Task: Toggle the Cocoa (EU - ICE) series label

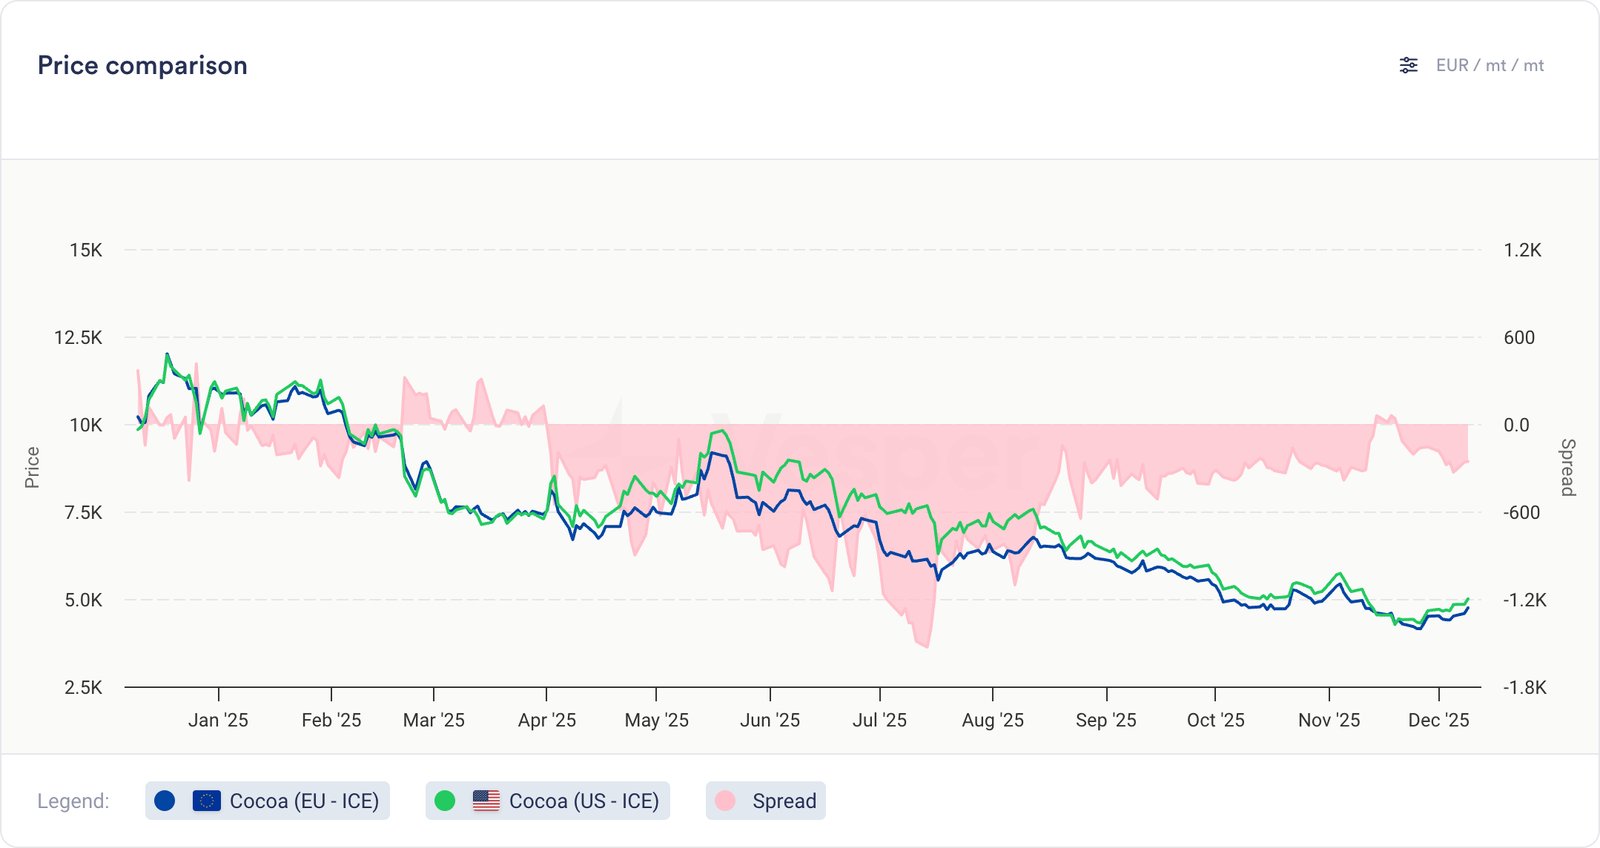Action: coord(304,801)
